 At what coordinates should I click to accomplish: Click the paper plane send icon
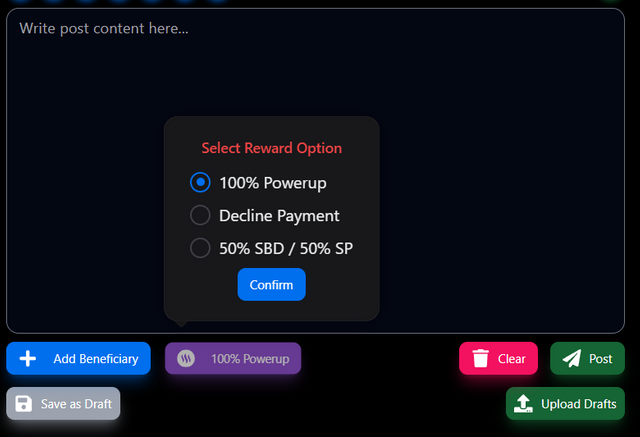(571, 359)
